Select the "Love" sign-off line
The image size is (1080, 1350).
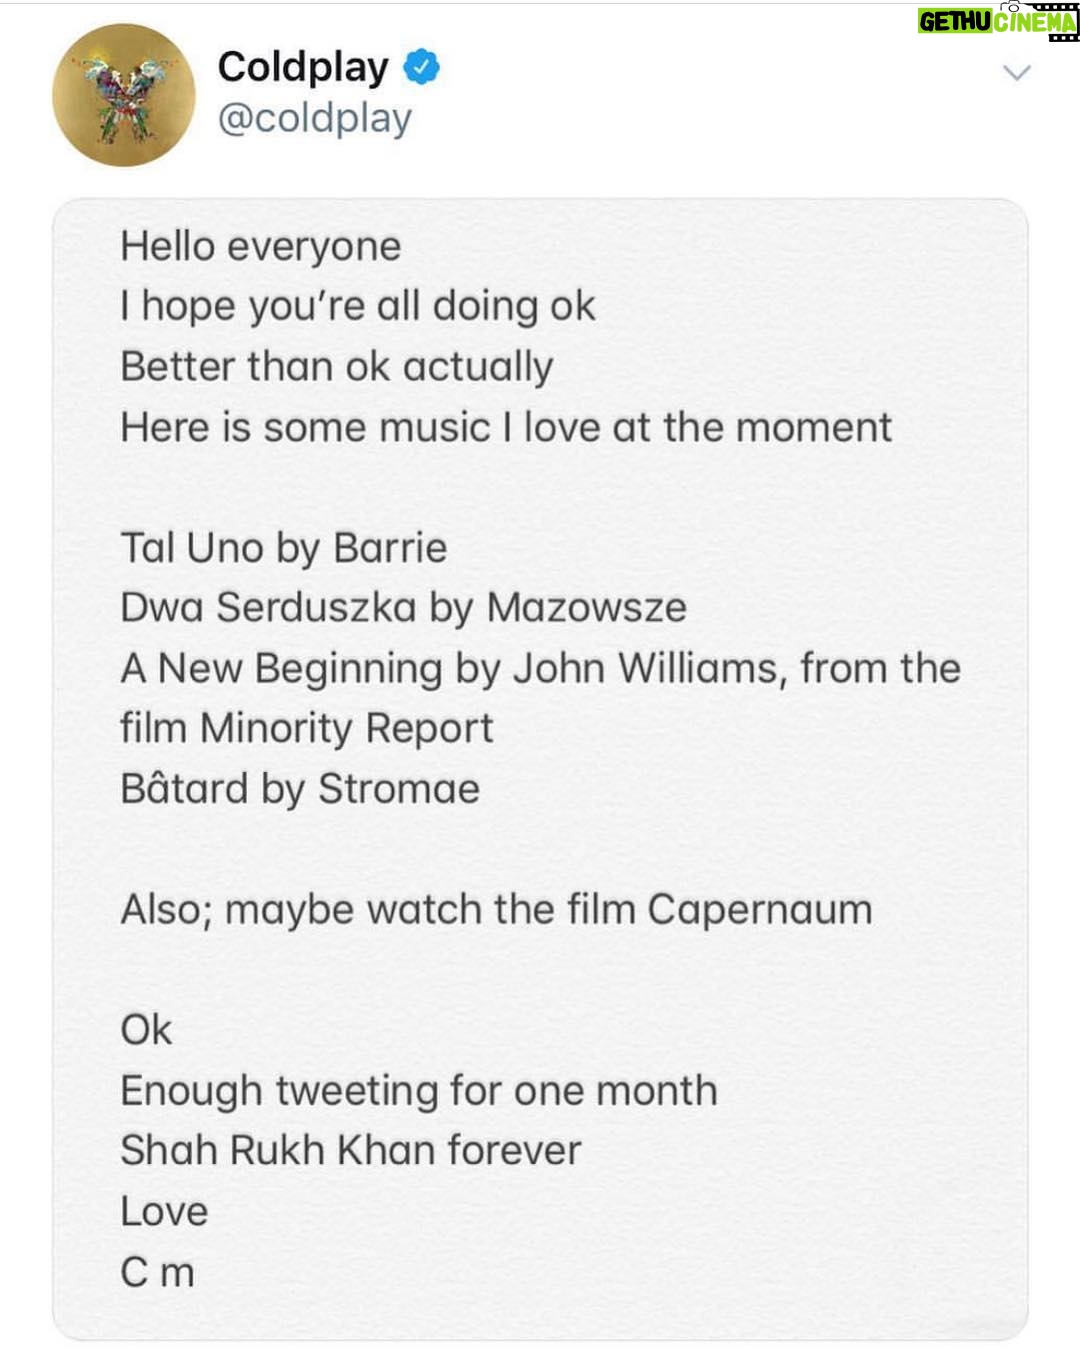pos(164,1212)
